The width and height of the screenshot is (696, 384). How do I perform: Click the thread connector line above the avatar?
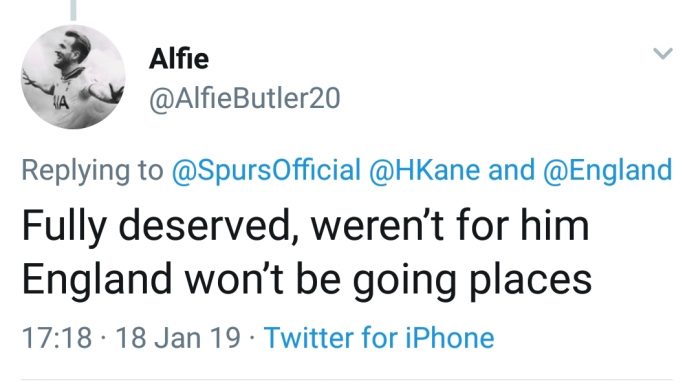click(x=73, y=10)
